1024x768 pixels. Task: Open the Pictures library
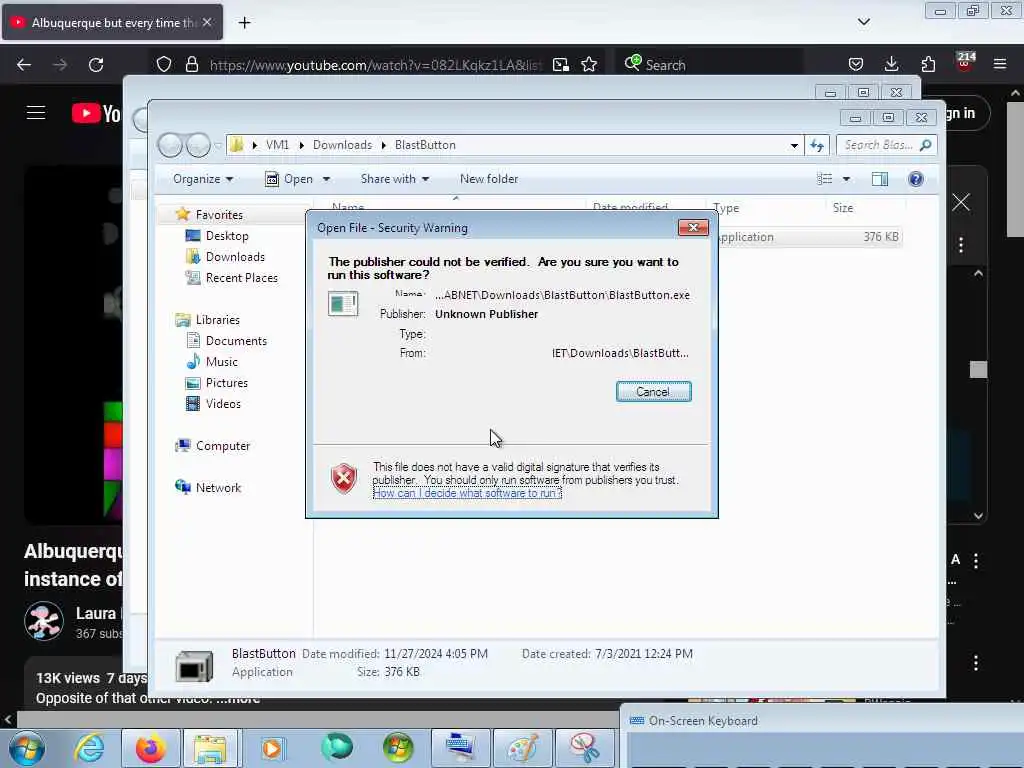(226, 383)
